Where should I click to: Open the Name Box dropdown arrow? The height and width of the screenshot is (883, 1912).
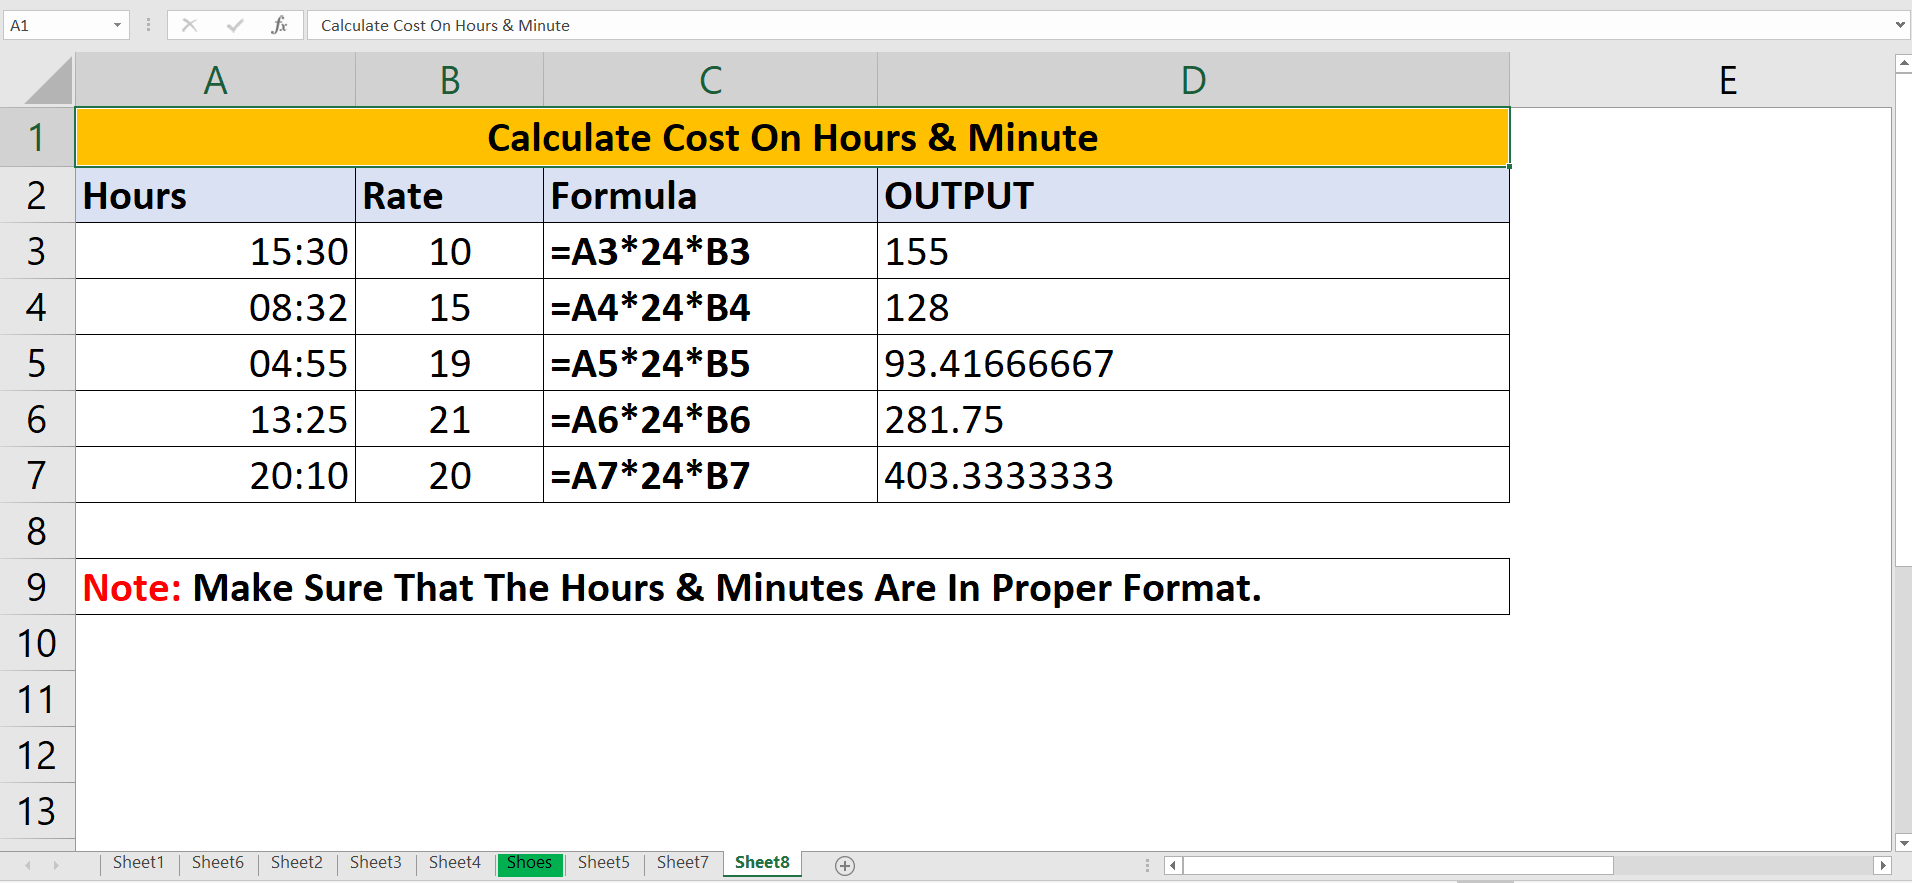coord(117,25)
